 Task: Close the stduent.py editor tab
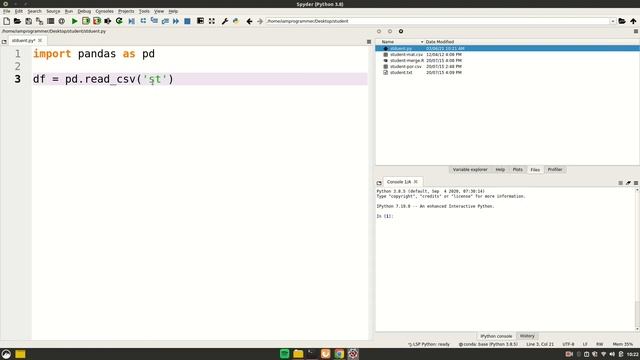40,40
